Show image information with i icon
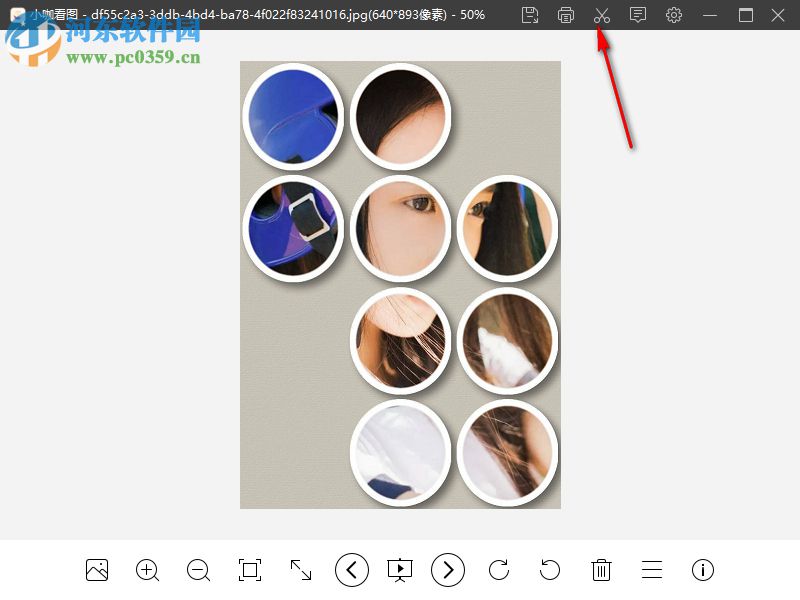 coord(703,570)
